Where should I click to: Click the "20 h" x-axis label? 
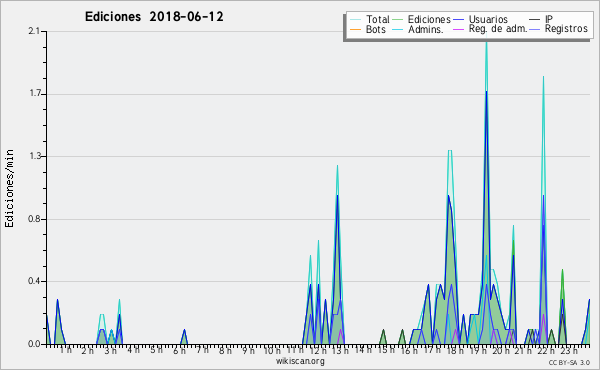(x=501, y=350)
